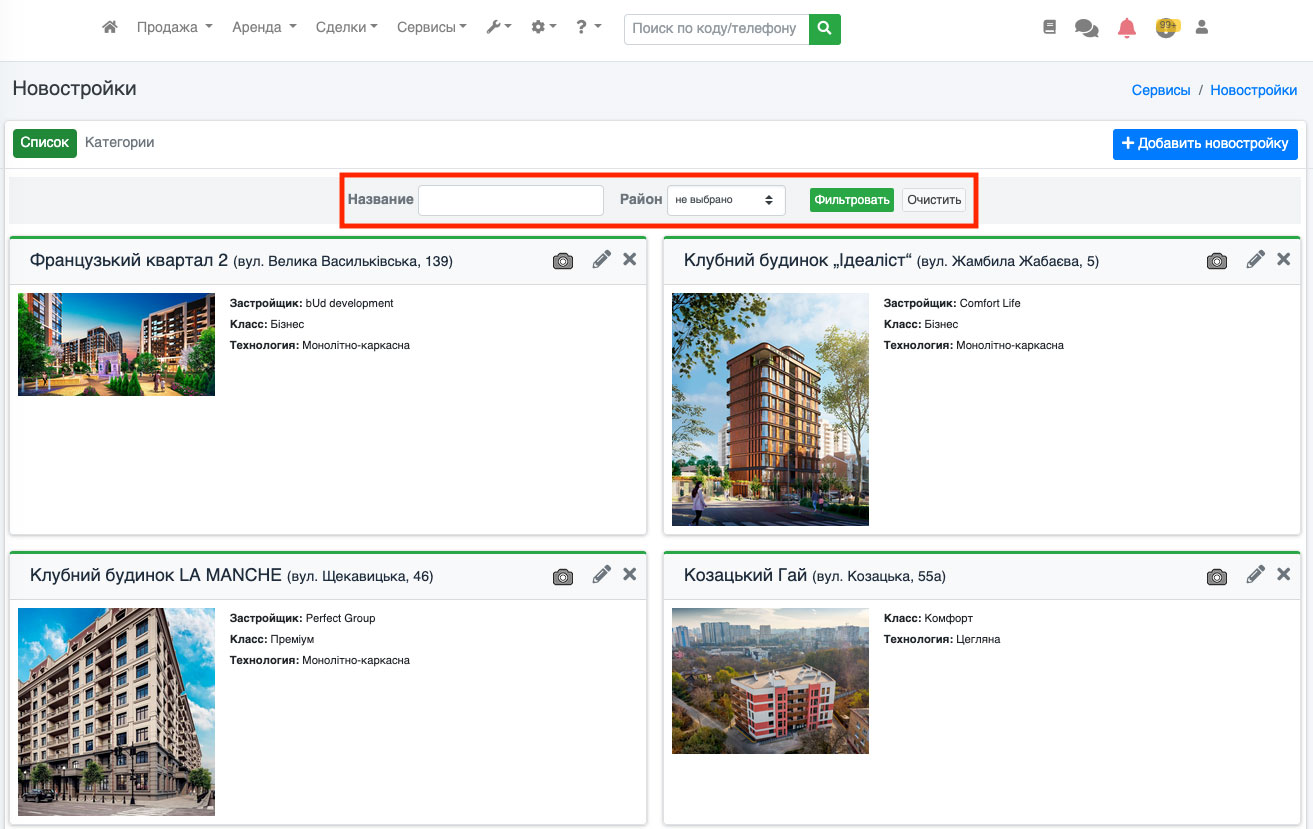
Task: Click the Сервисы breadcrumb link
Action: (1160, 90)
